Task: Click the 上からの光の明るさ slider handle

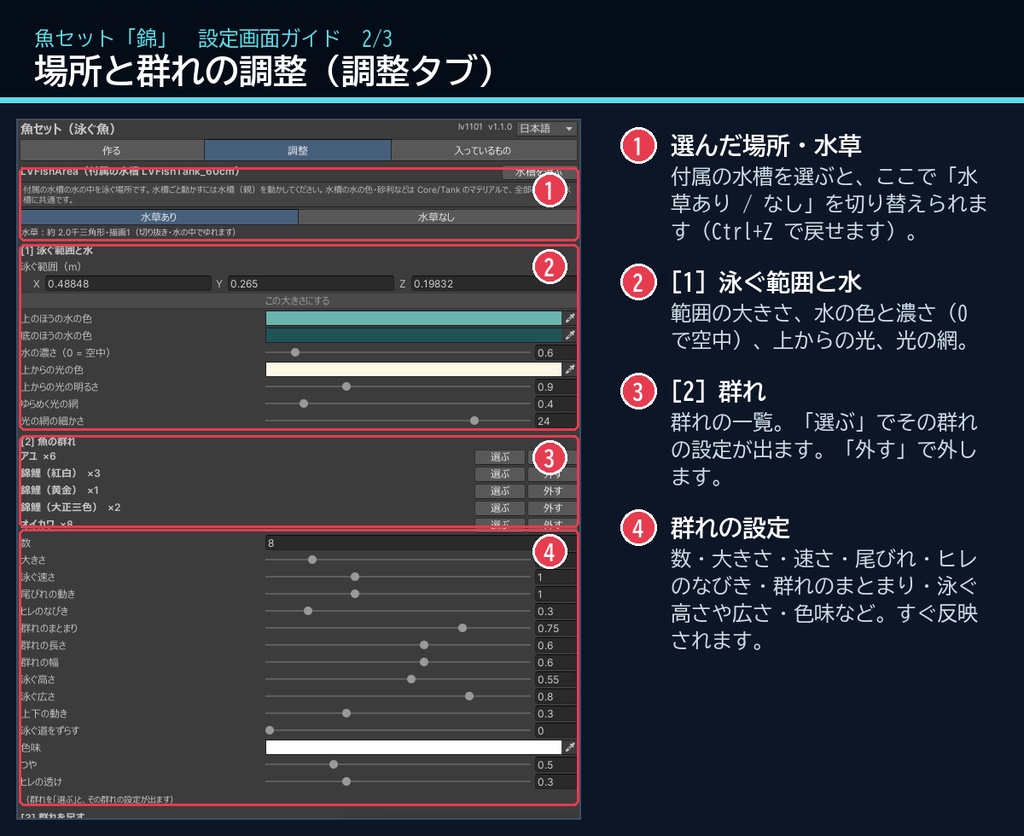Action: click(x=347, y=387)
